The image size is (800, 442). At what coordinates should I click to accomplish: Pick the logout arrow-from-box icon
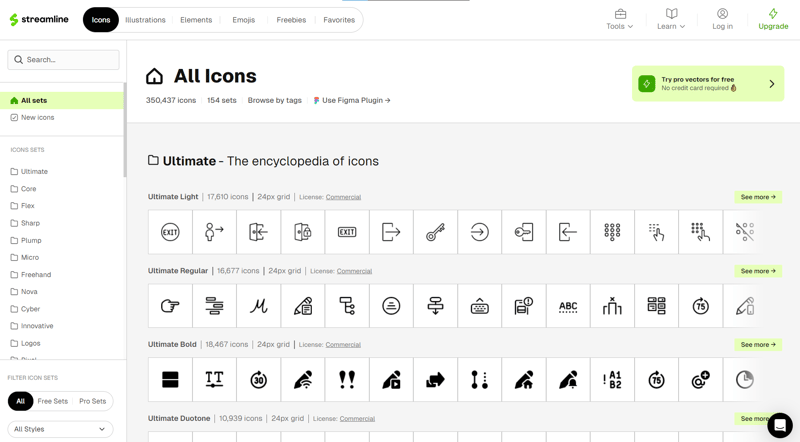[x=391, y=232]
